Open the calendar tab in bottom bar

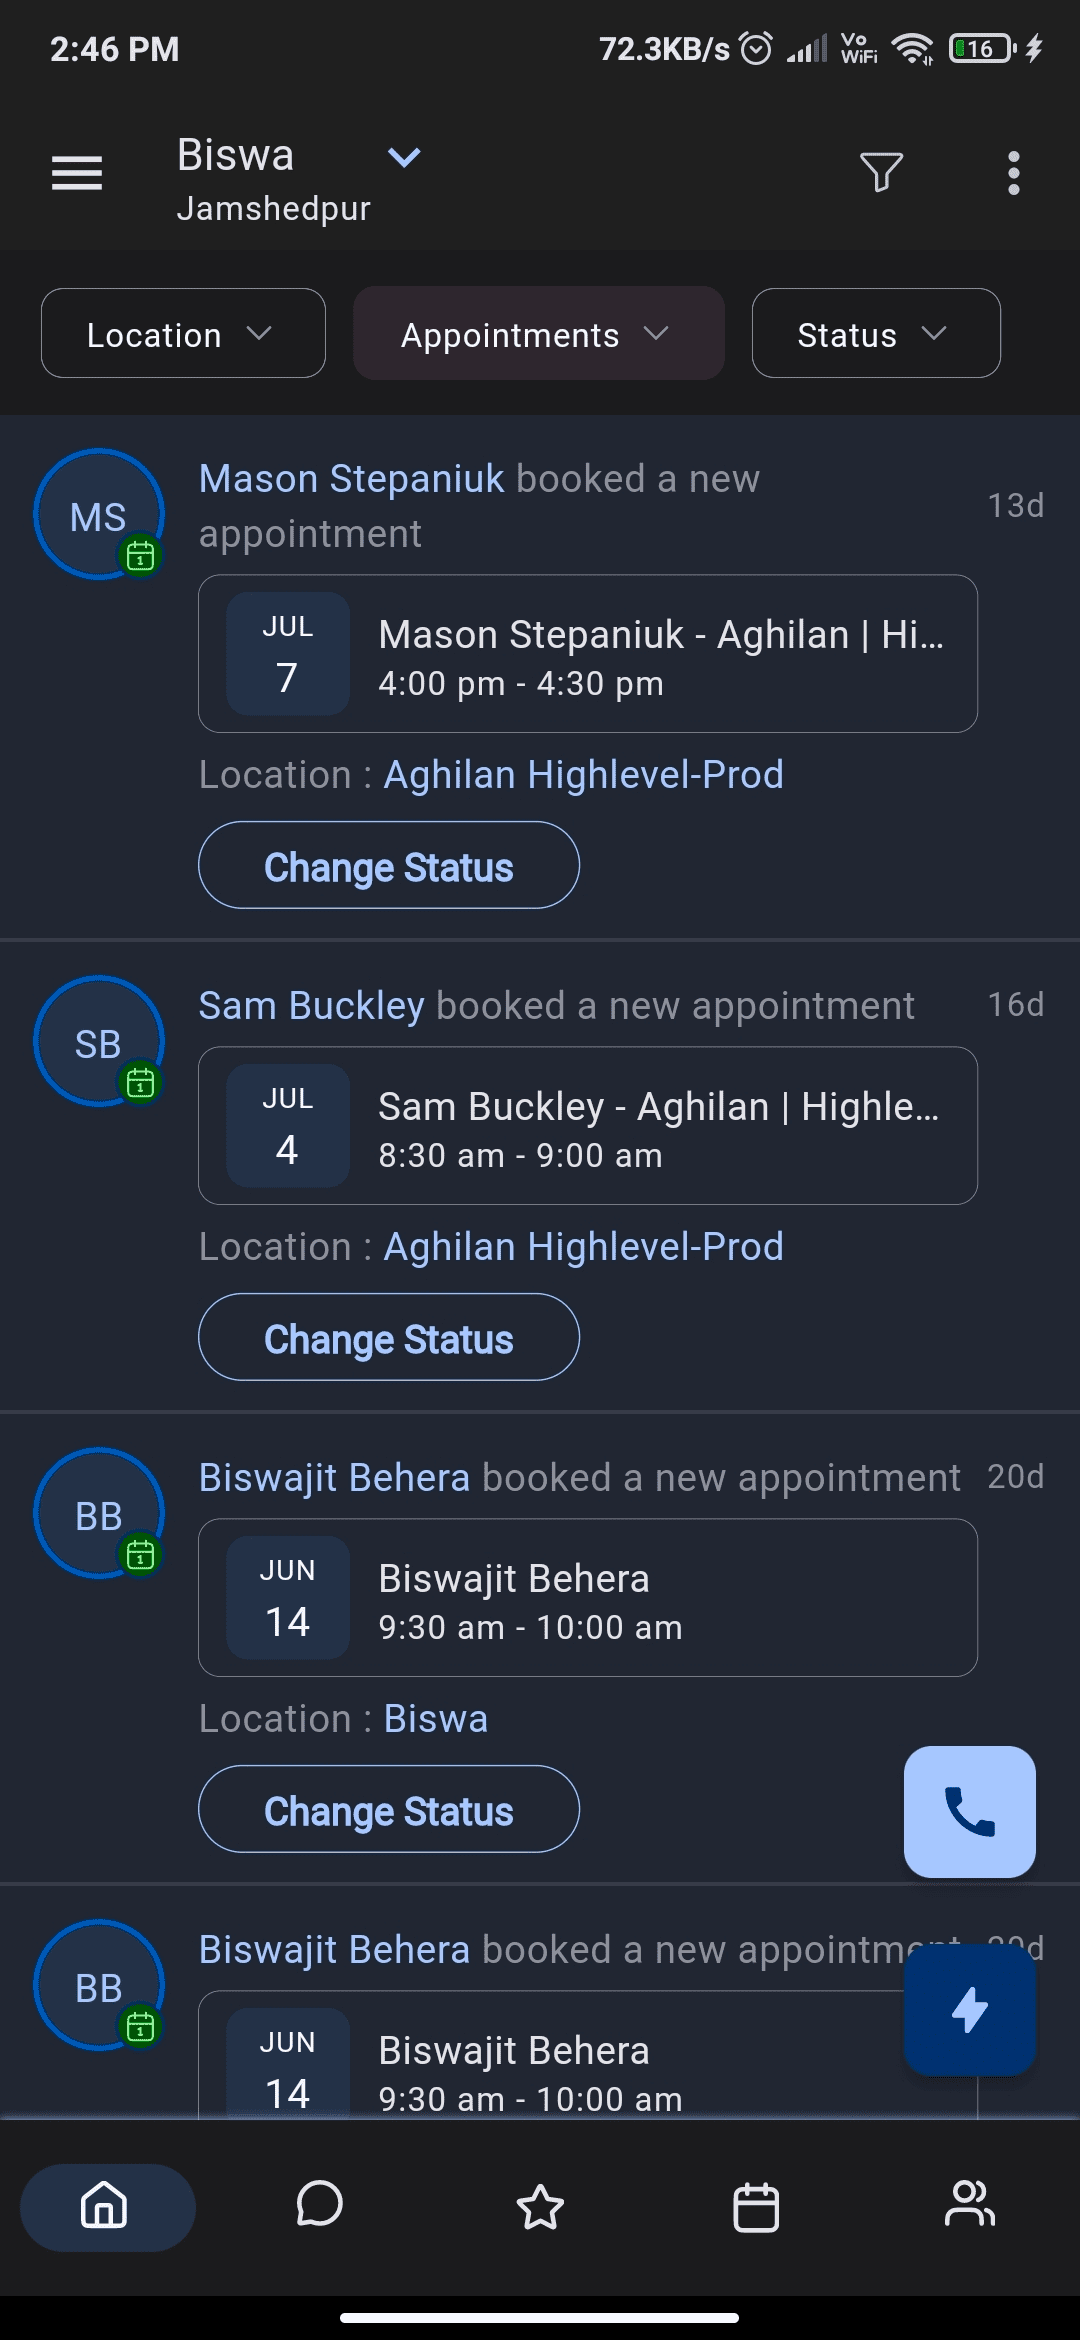(756, 2206)
